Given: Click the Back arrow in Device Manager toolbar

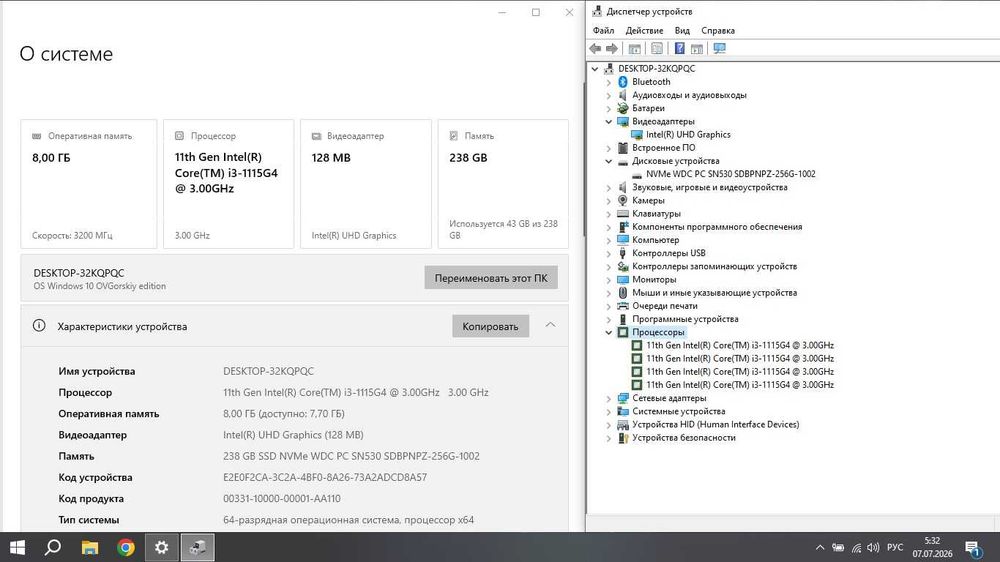Looking at the screenshot, I should (595, 48).
